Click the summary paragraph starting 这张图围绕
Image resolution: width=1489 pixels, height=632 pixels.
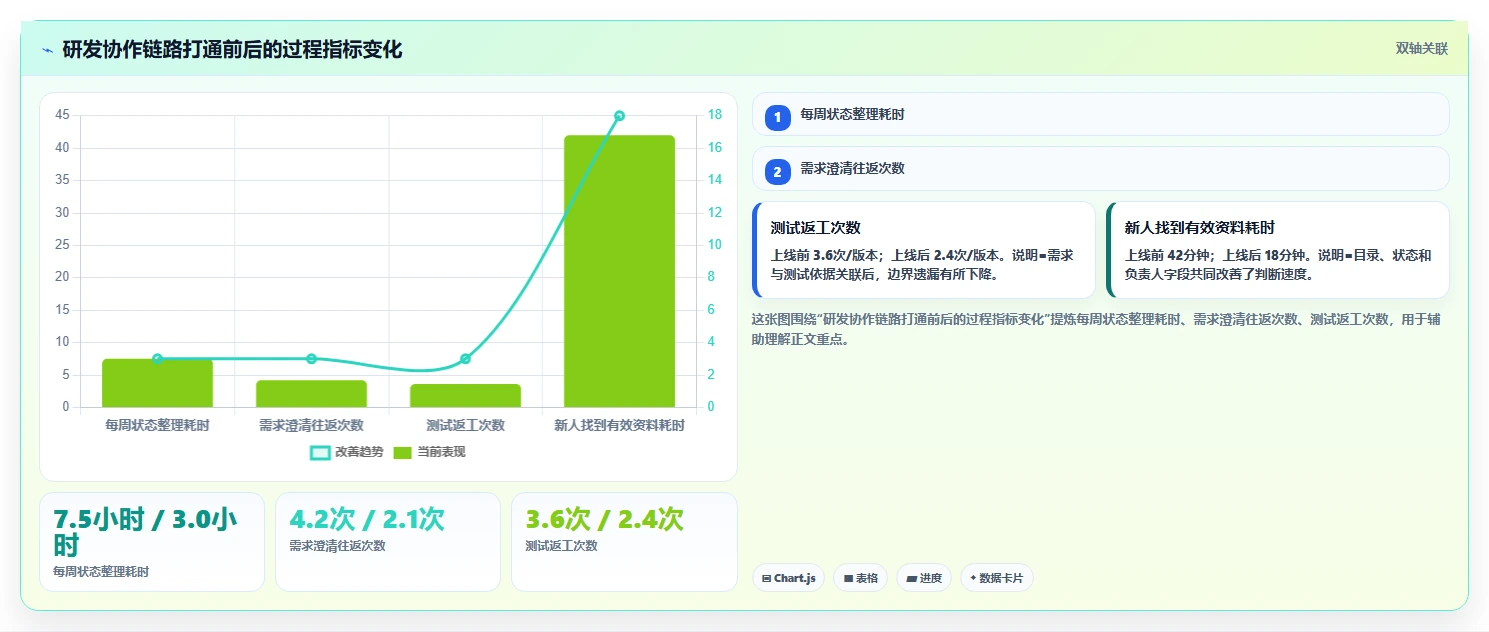pos(1097,329)
